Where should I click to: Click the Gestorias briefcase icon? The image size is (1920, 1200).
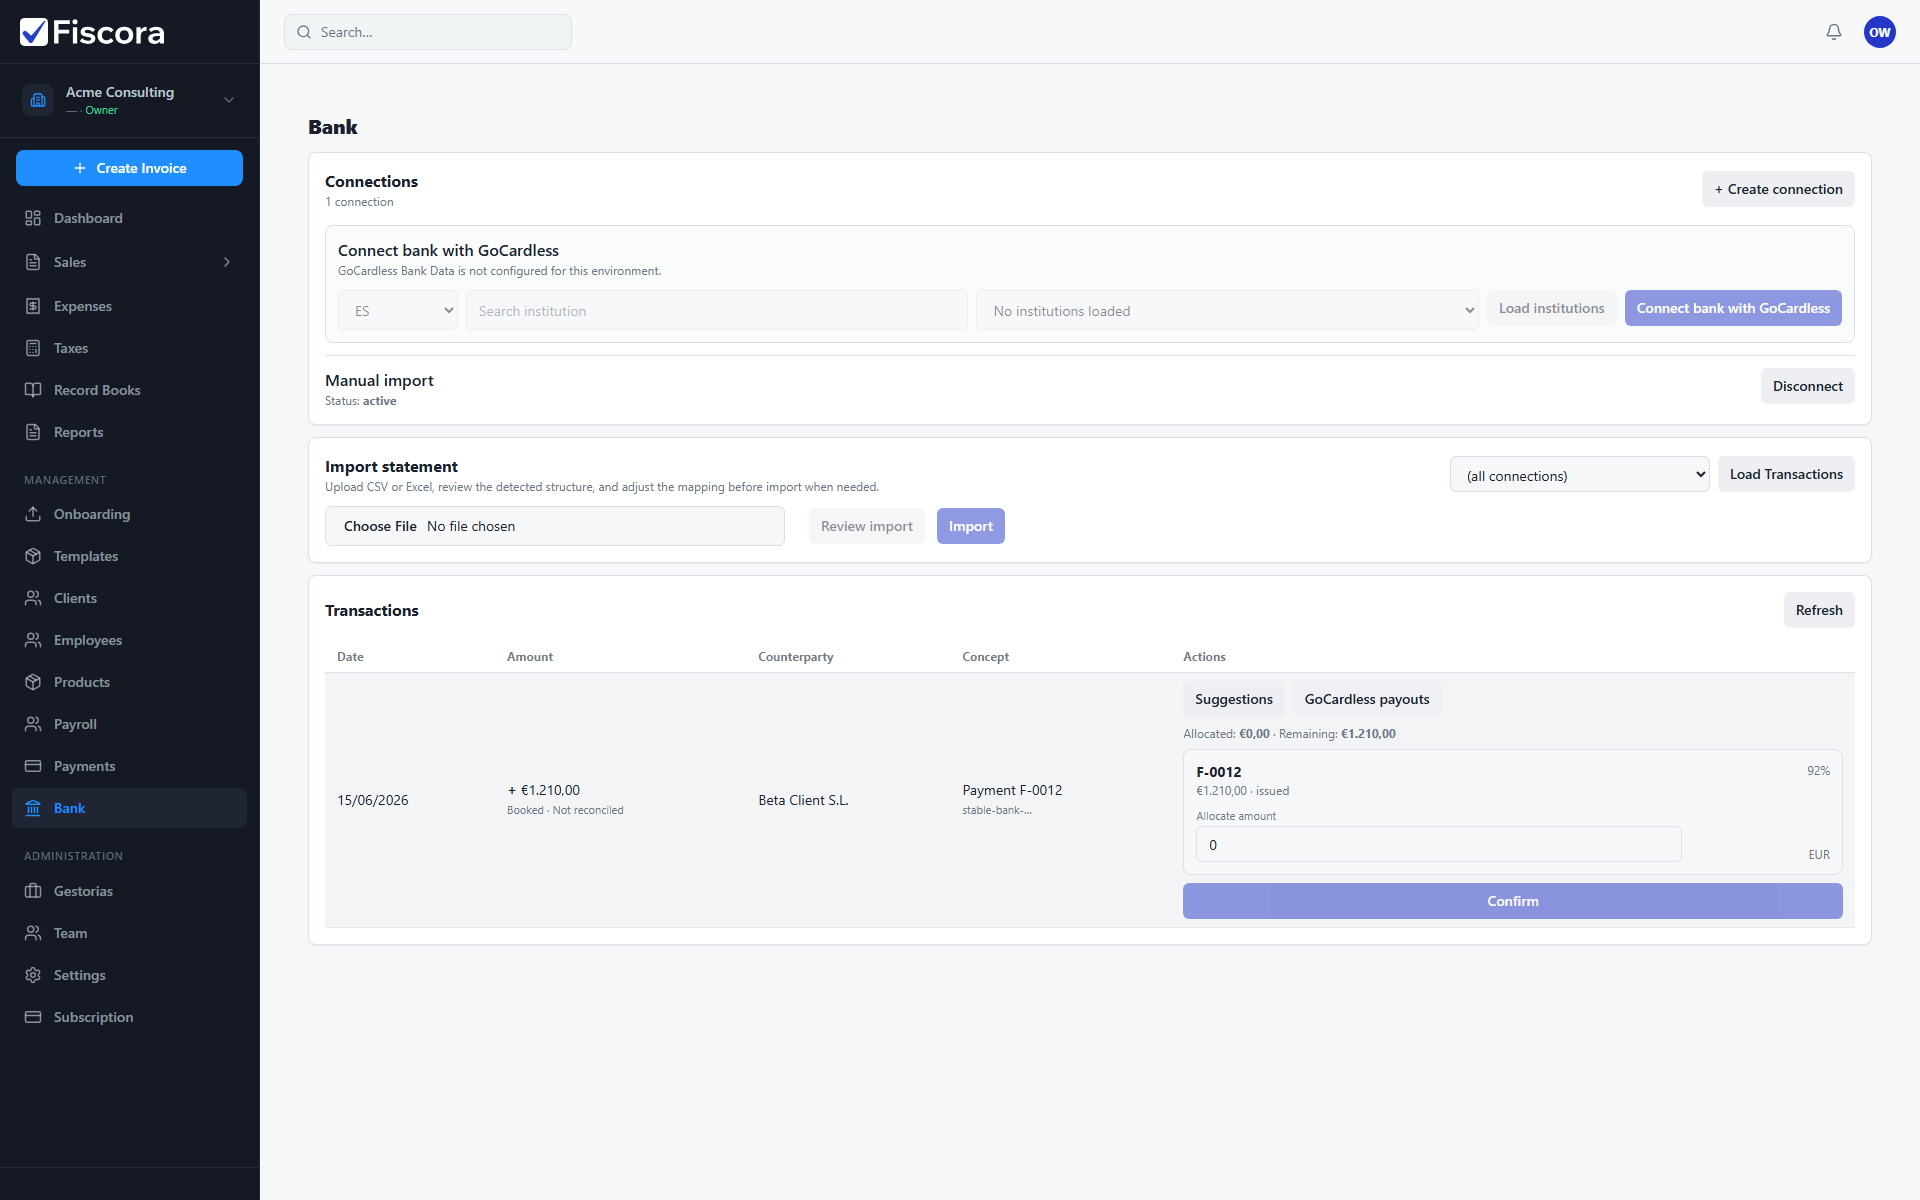coord(33,891)
